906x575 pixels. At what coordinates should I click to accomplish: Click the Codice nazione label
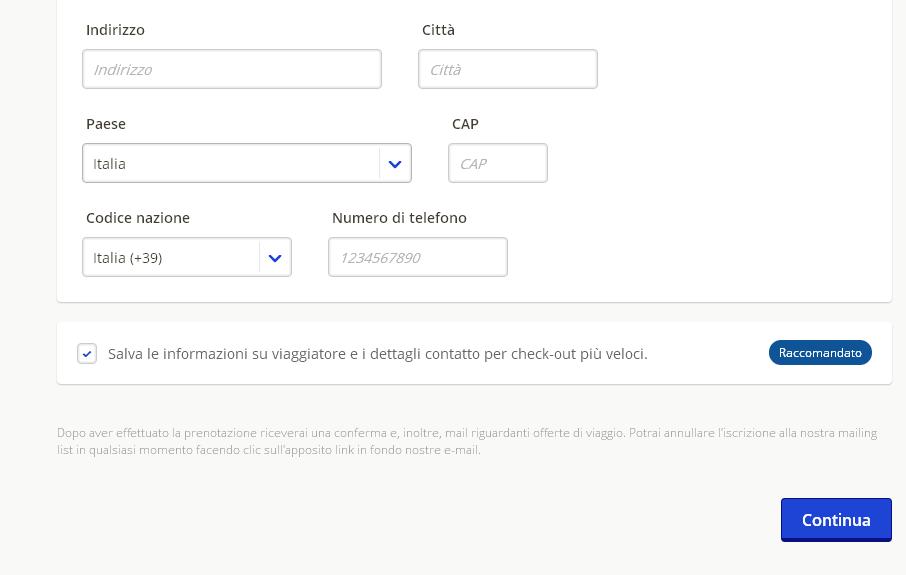[x=137, y=218]
